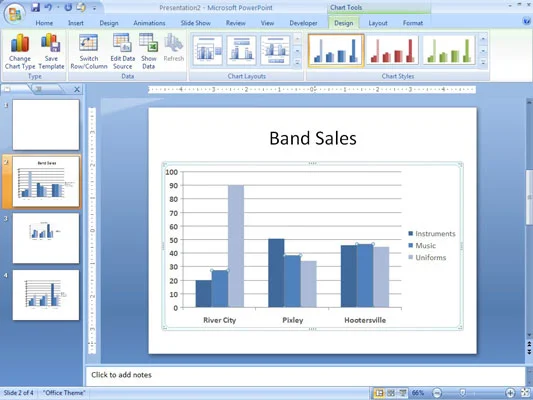Switch to Slide Sorter view
Viewport: 533px width, 400px height.
pyautogui.click(x=391, y=393)
